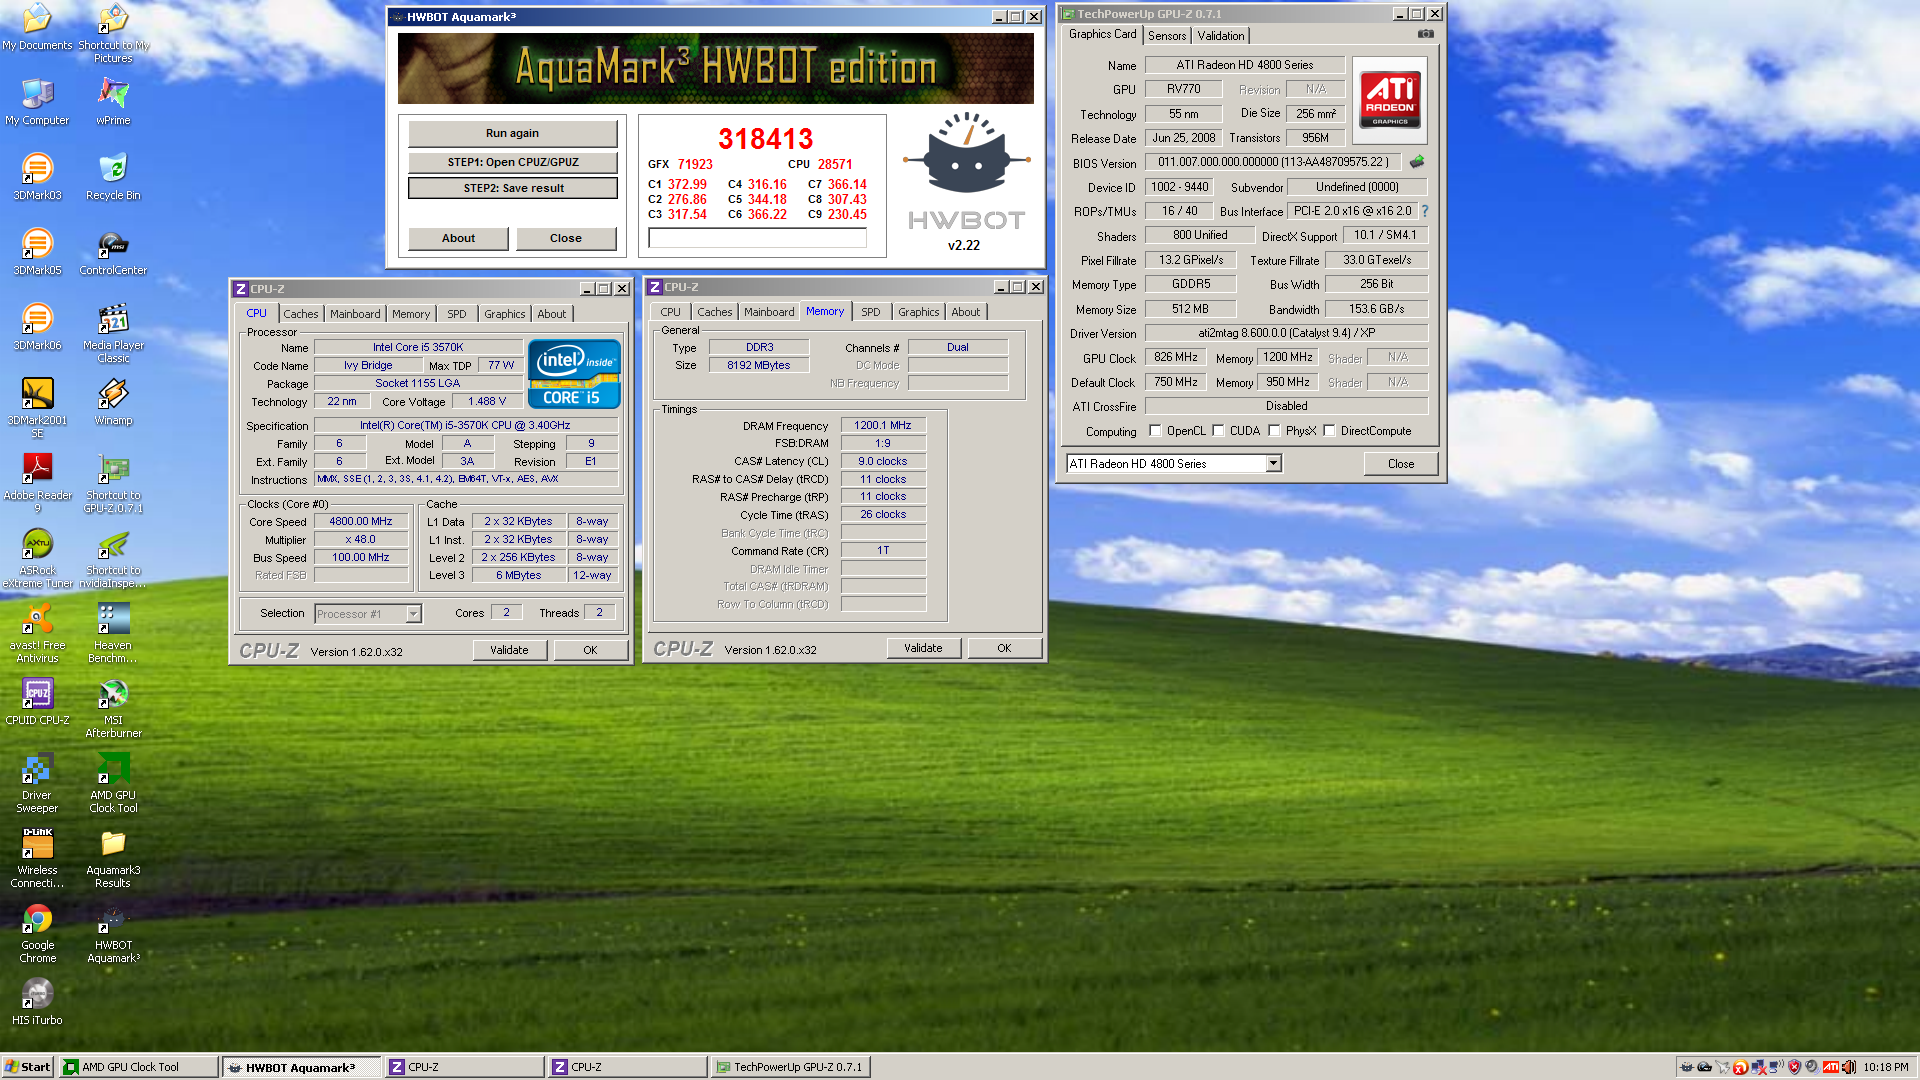Image resolution: width=1920 pixels, height=1080 pixels.
Task: Open the D-Link Wireless Connection icon
Action: (37, 858)
